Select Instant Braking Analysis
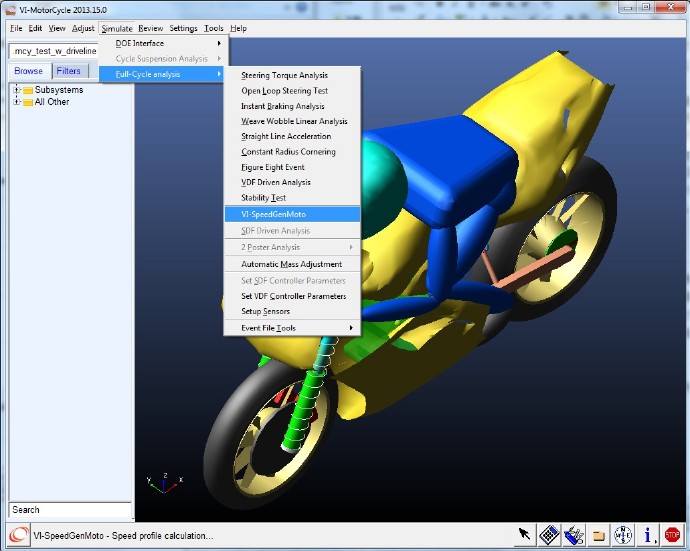The height and width of the screenshot is (551, 690). point(292,106)
